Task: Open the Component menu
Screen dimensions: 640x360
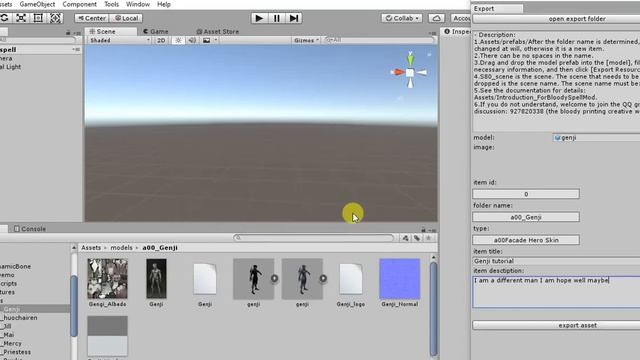Action: 79,4
